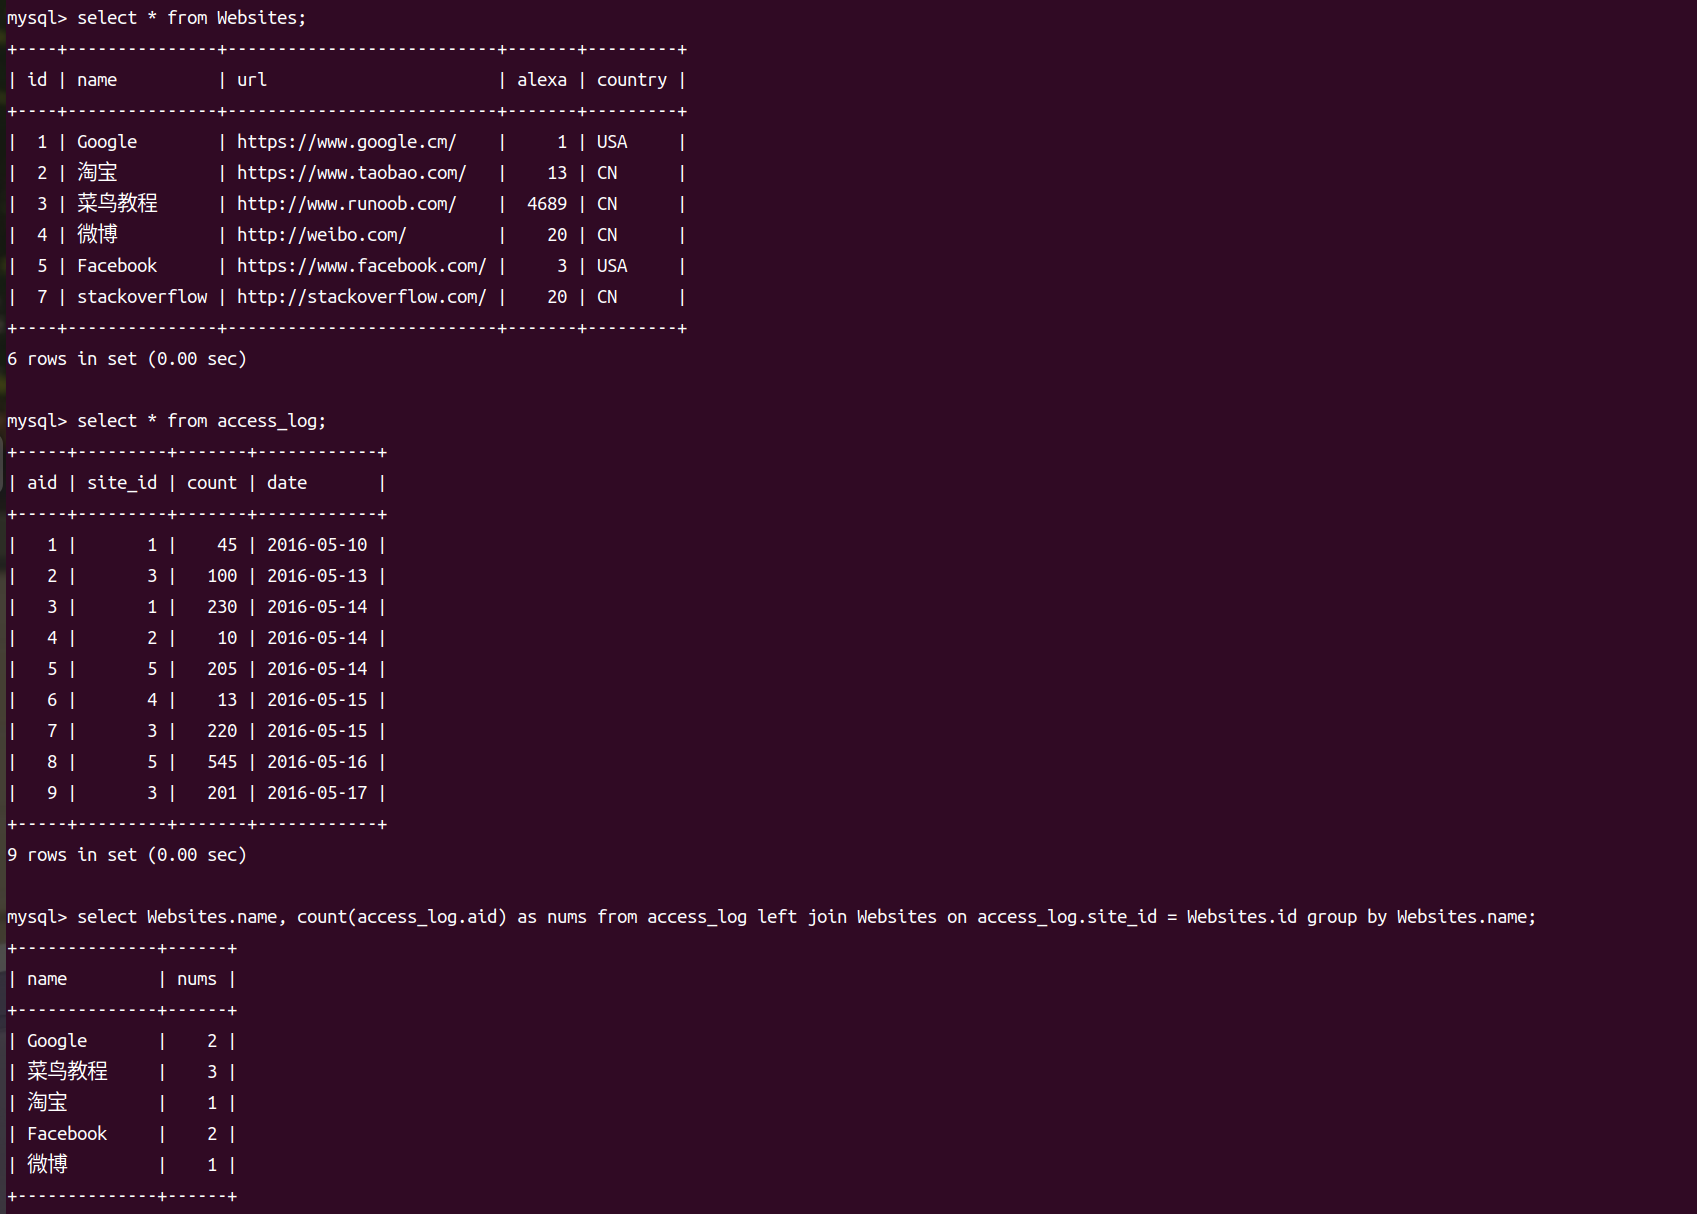Viewport: 1697px width, 1214px height.
Task: Select the 'url' column header in Websites table
Action: point(252,80)
